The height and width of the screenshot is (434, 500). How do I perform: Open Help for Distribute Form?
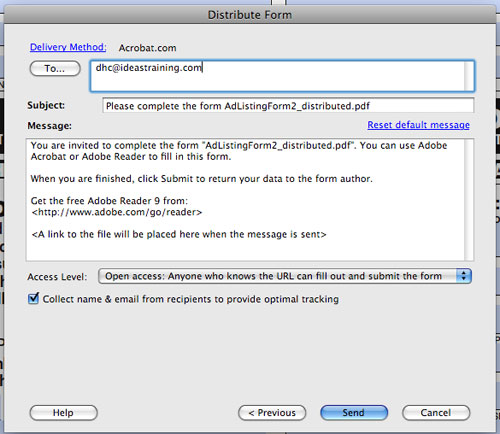coord(63,413)
